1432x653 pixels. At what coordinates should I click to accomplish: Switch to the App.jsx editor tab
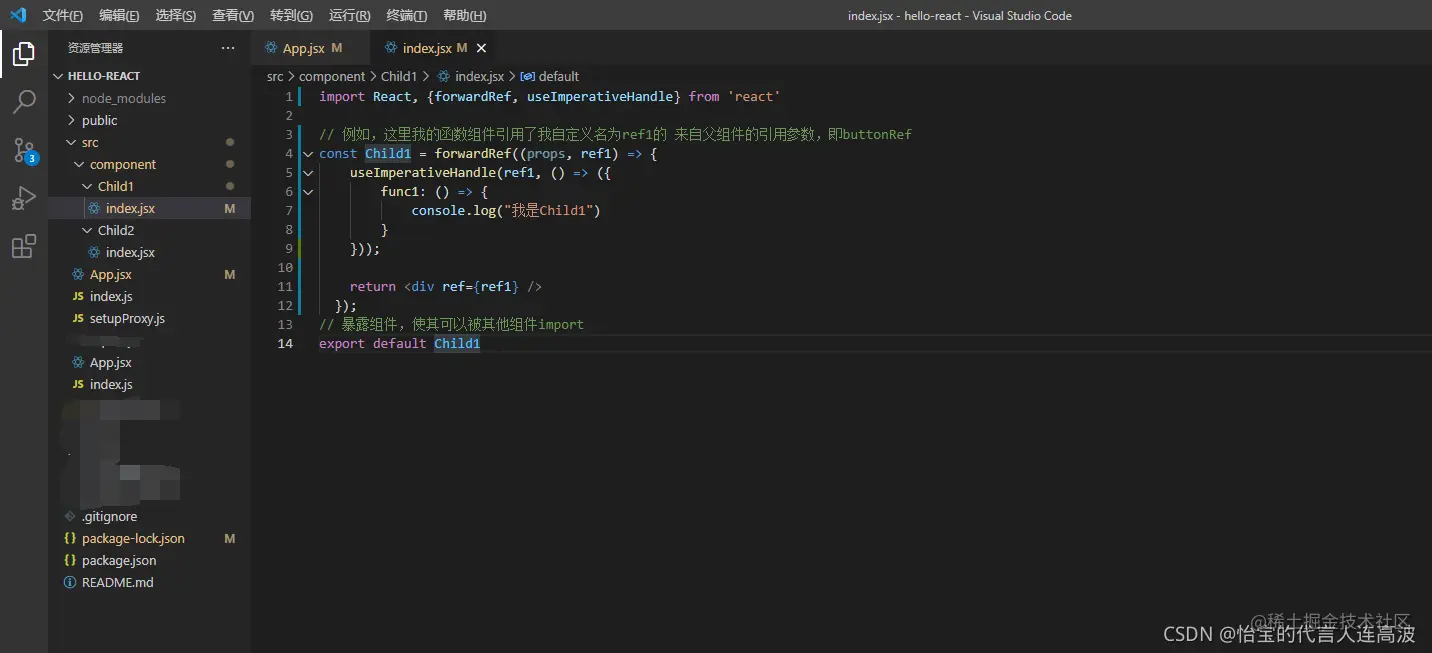point(311,48)
